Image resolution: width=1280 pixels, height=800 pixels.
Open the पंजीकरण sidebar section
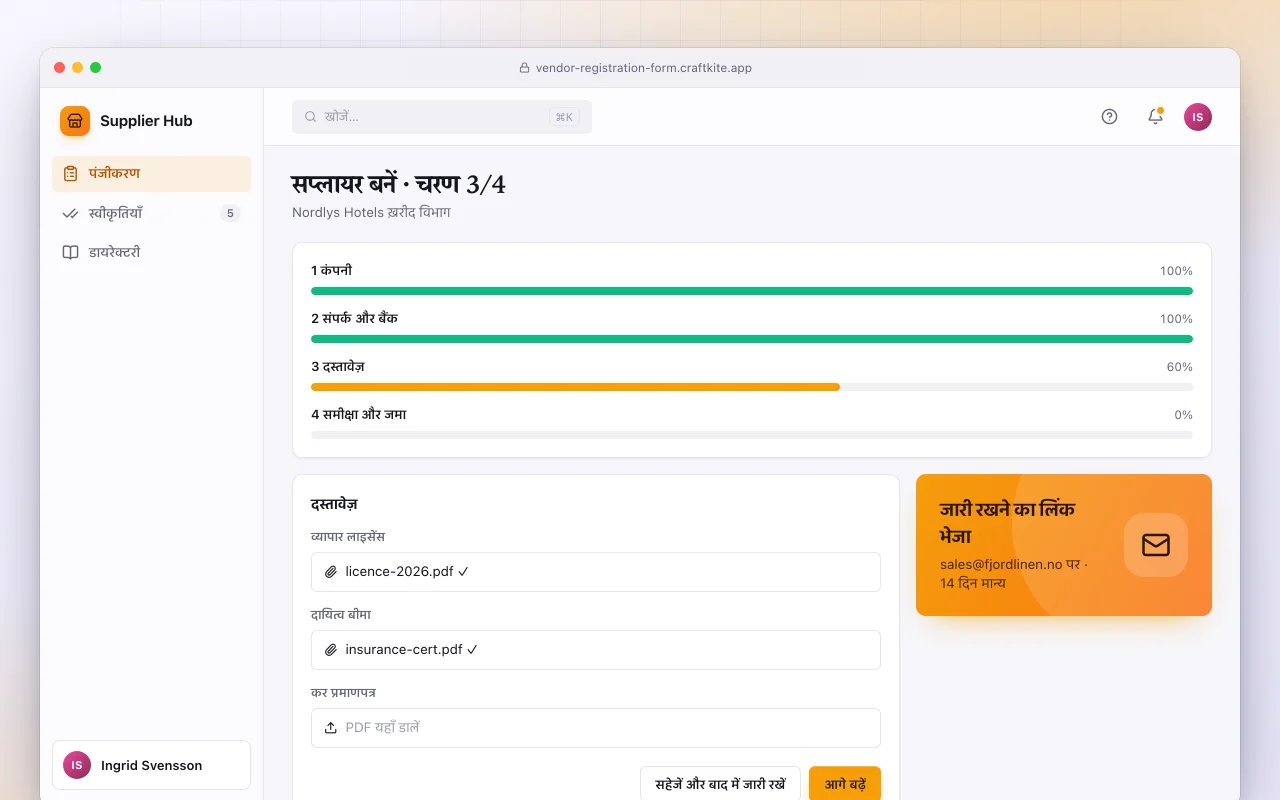(x=151, y=174)
